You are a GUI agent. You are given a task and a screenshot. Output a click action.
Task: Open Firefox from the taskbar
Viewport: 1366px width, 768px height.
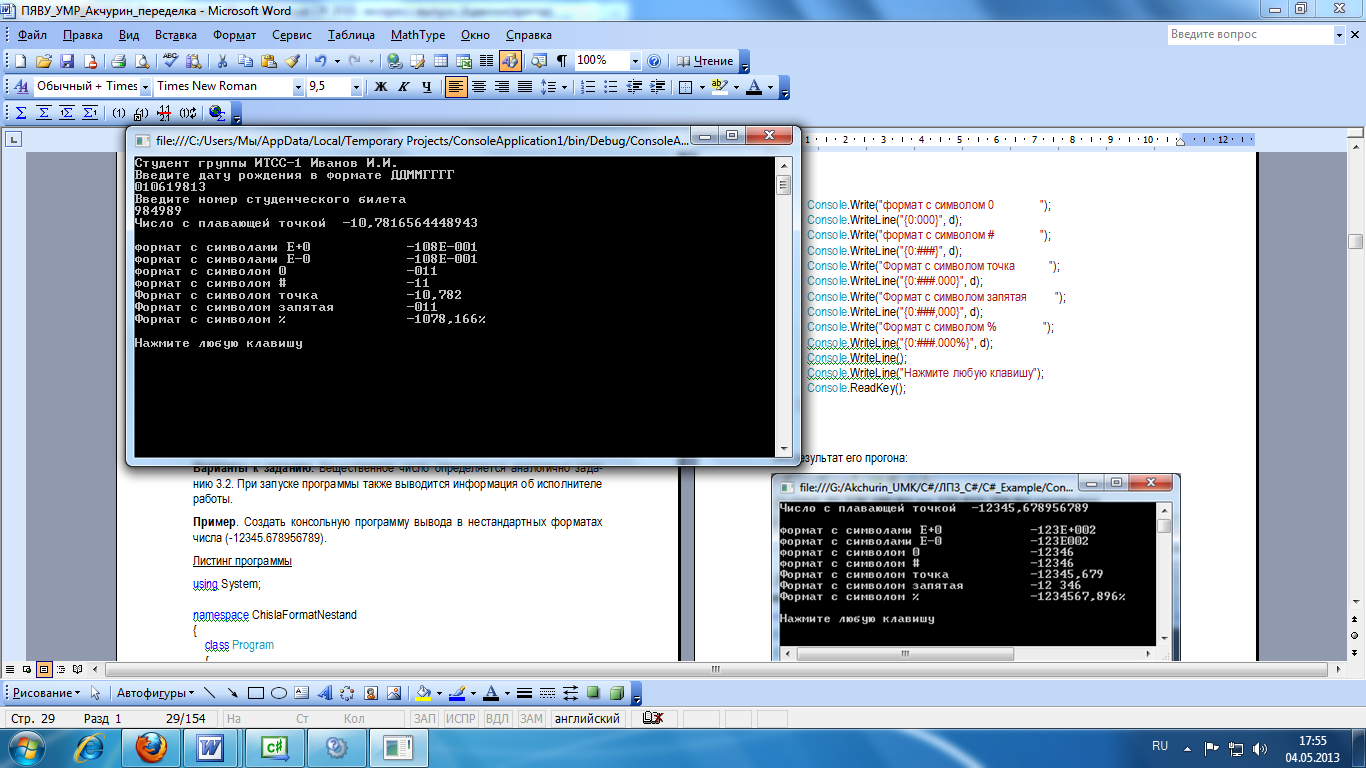149,747
